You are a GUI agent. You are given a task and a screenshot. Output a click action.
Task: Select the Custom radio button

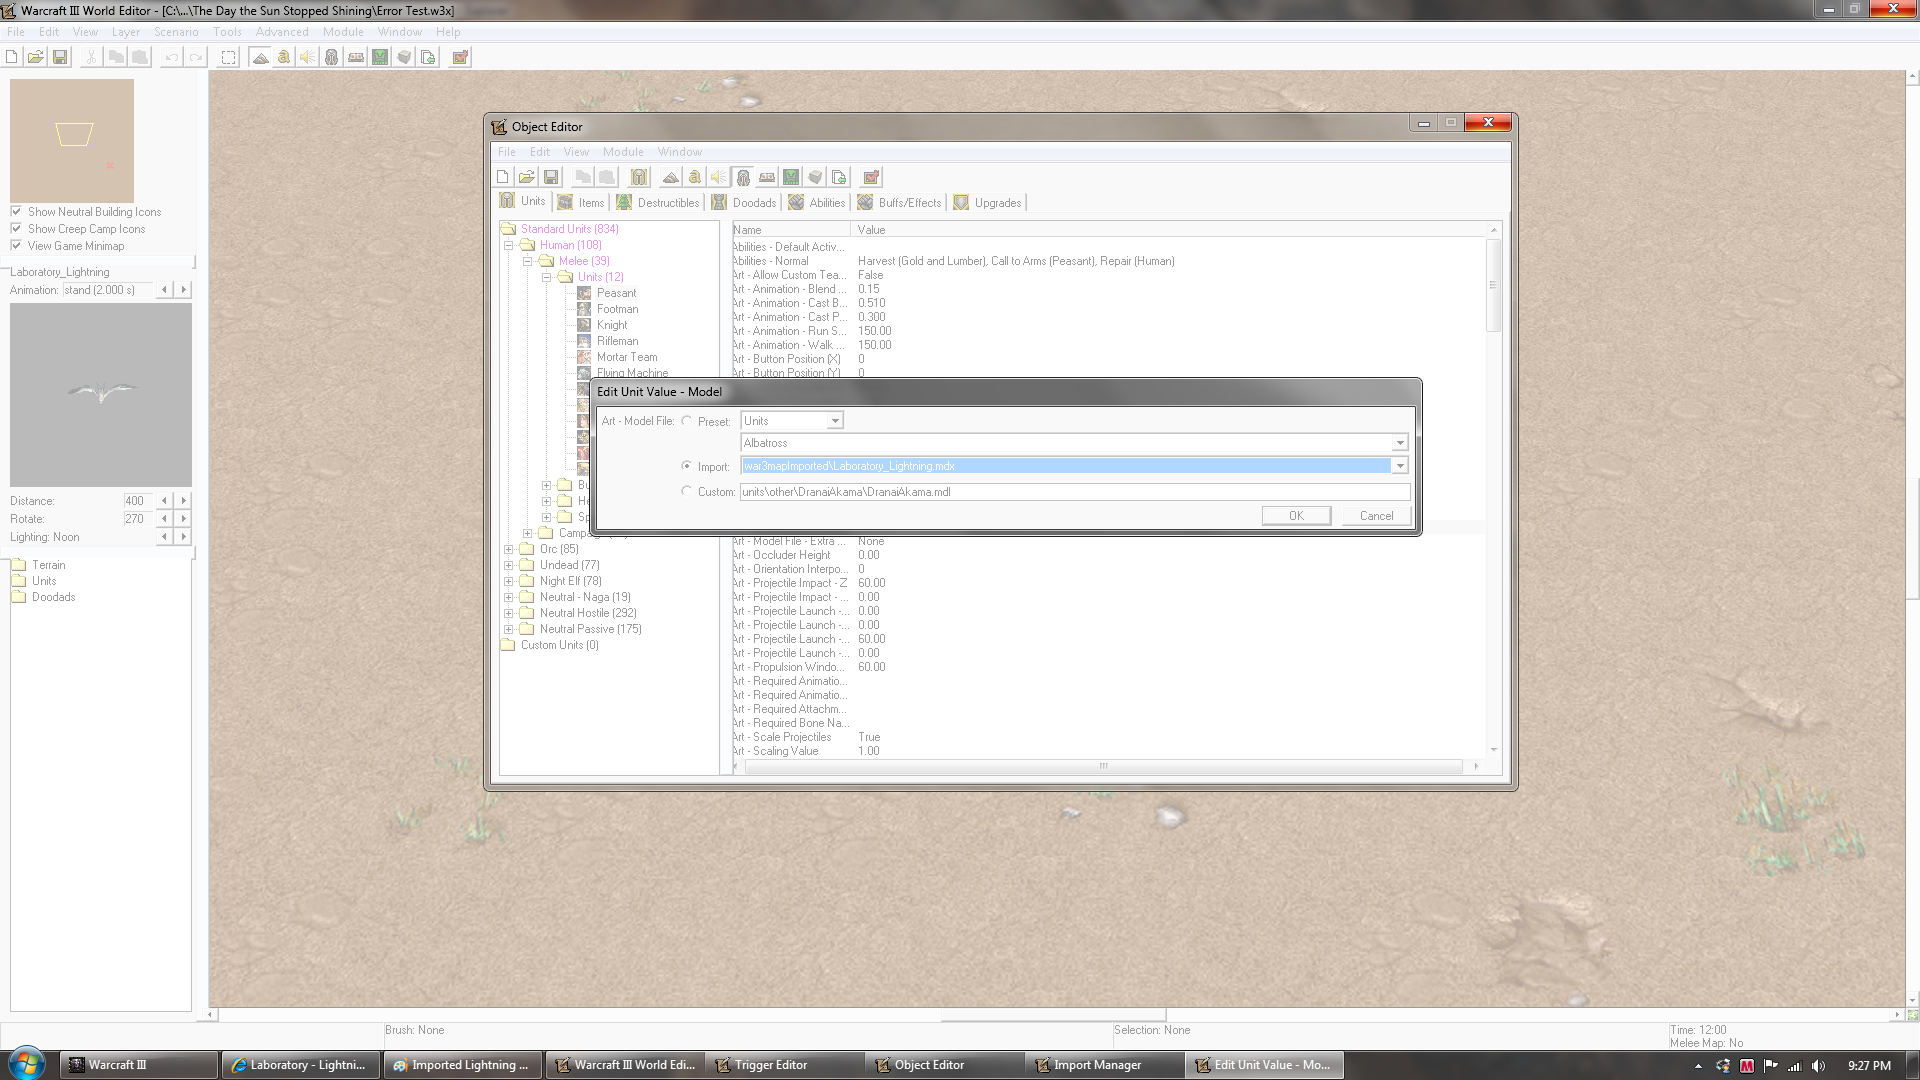pyautogui.click(x=686, y=491)
